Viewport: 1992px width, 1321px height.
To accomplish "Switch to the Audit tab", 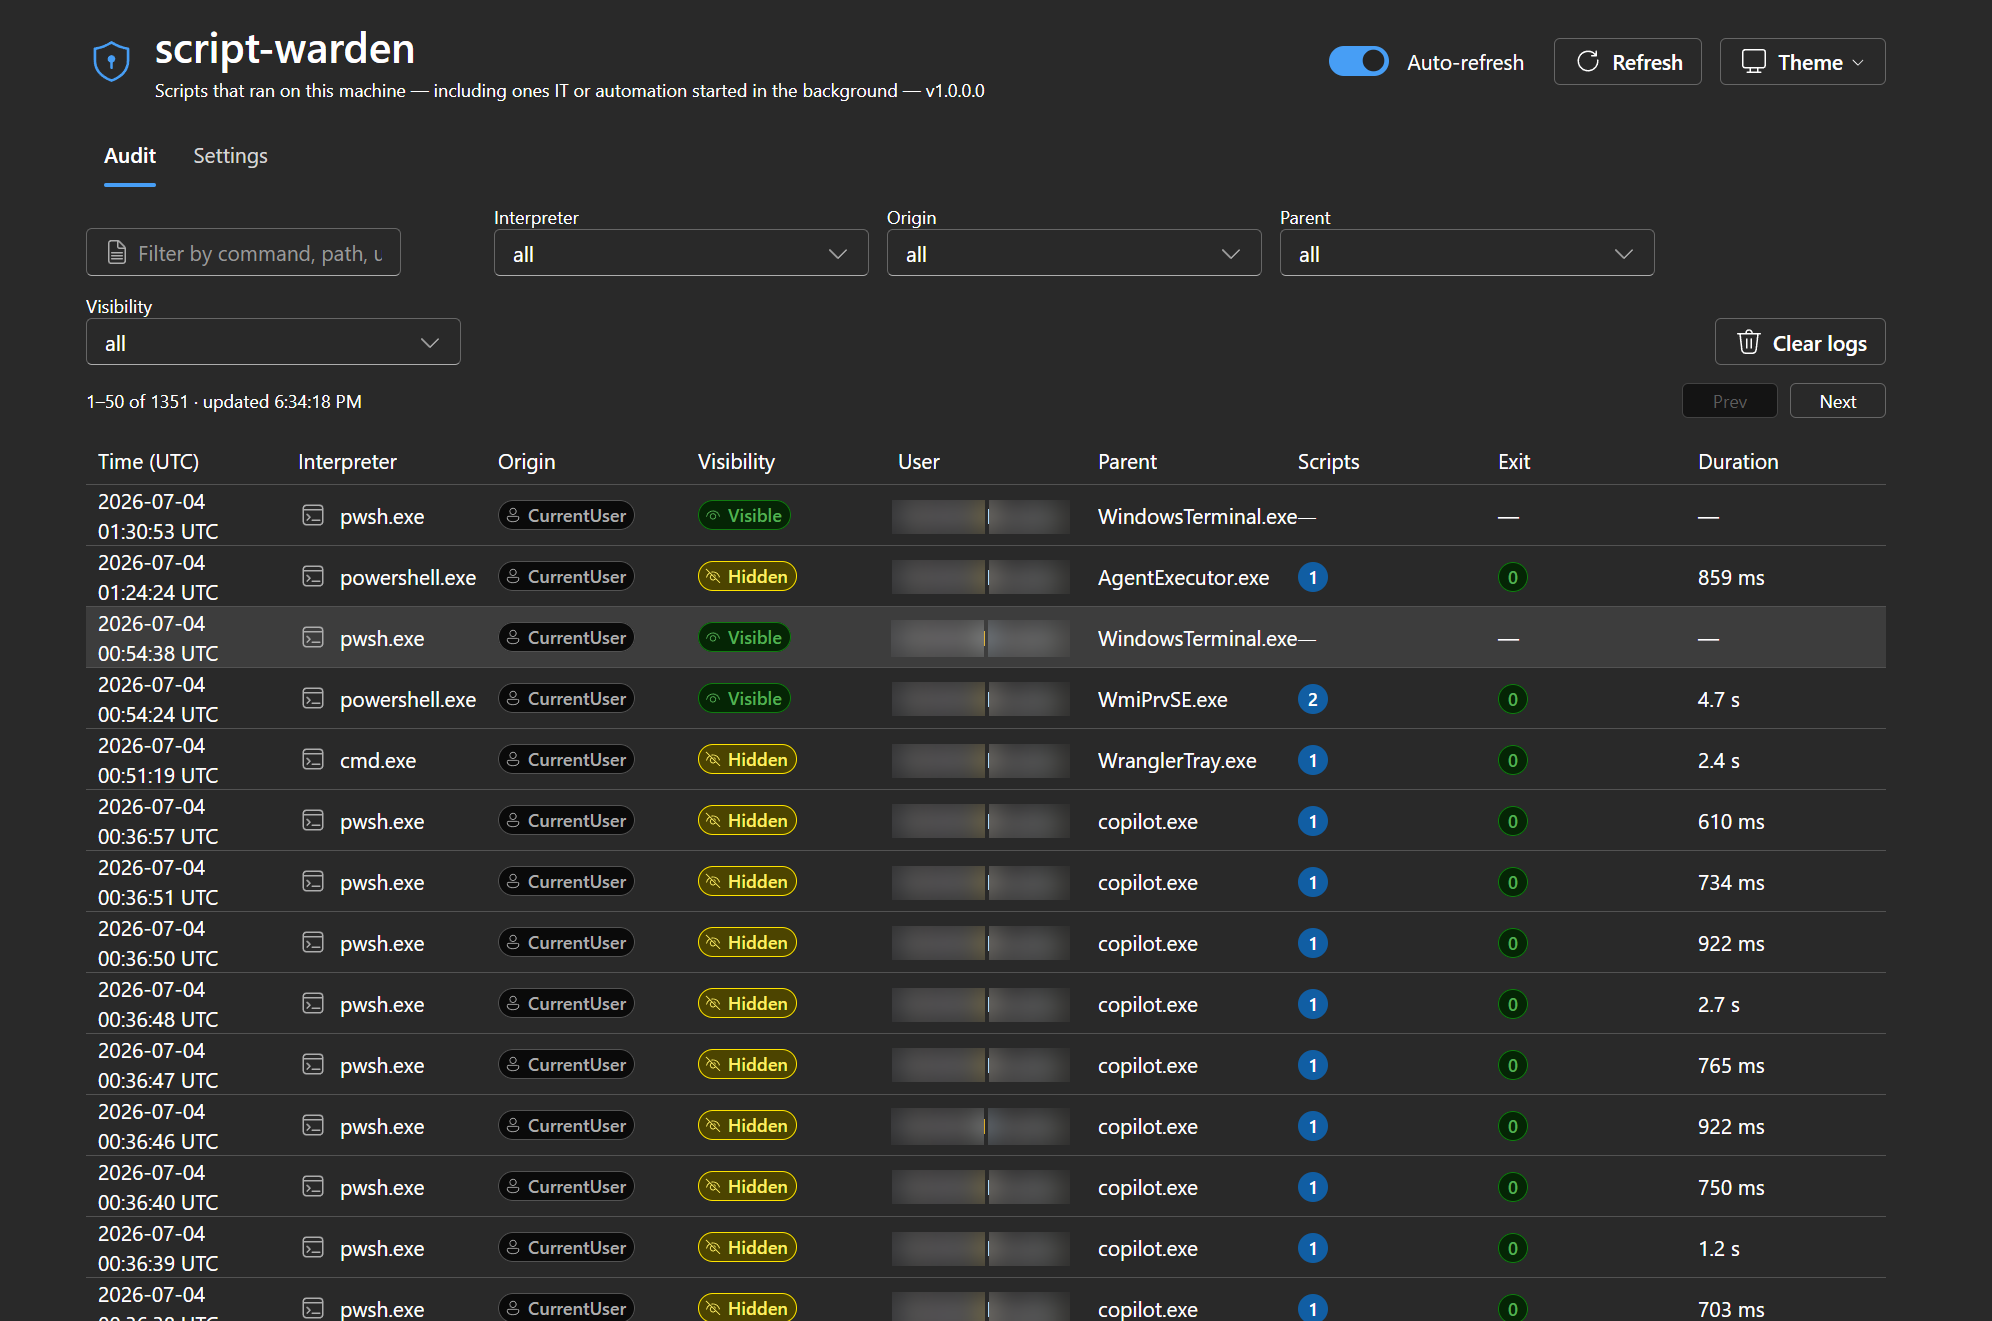I will [x=130, y=156].
